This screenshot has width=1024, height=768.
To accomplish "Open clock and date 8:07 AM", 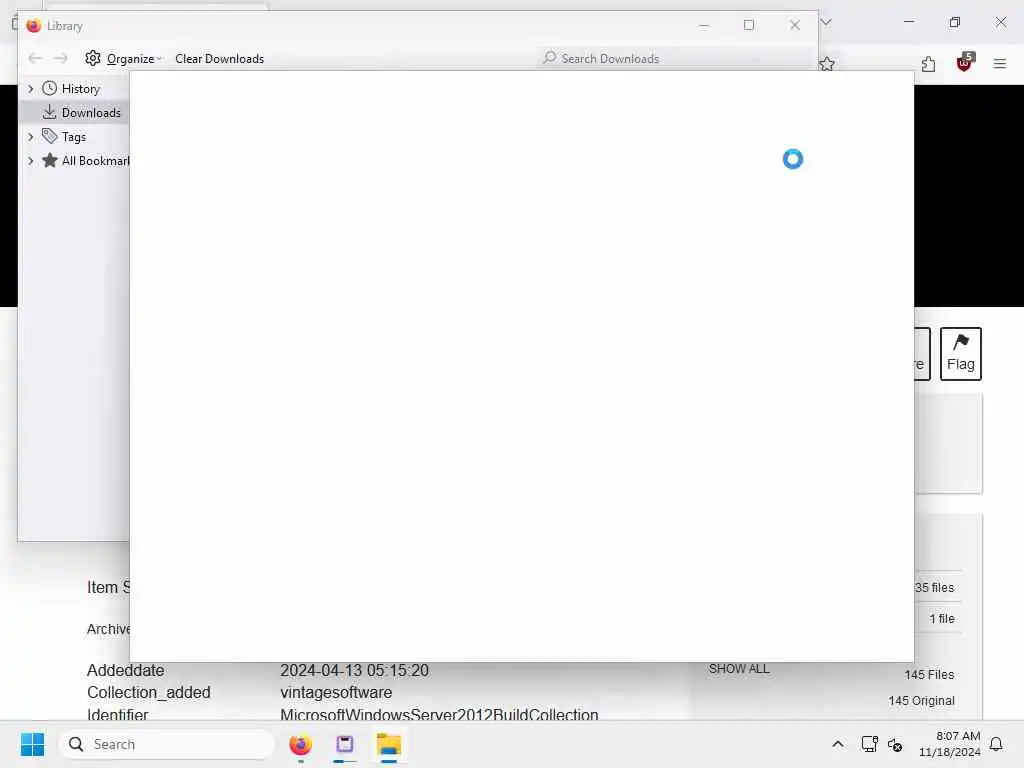I will point(950,744).
